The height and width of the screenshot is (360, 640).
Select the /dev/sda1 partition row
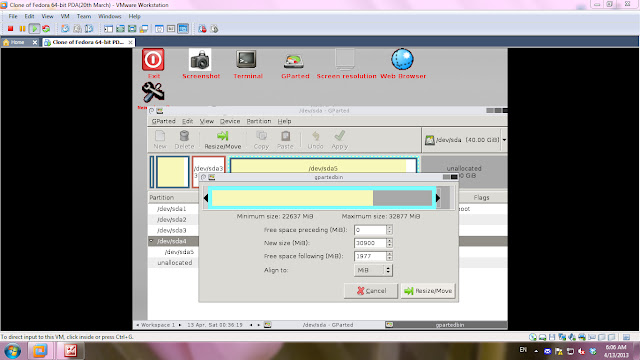(x=173, y=209)
